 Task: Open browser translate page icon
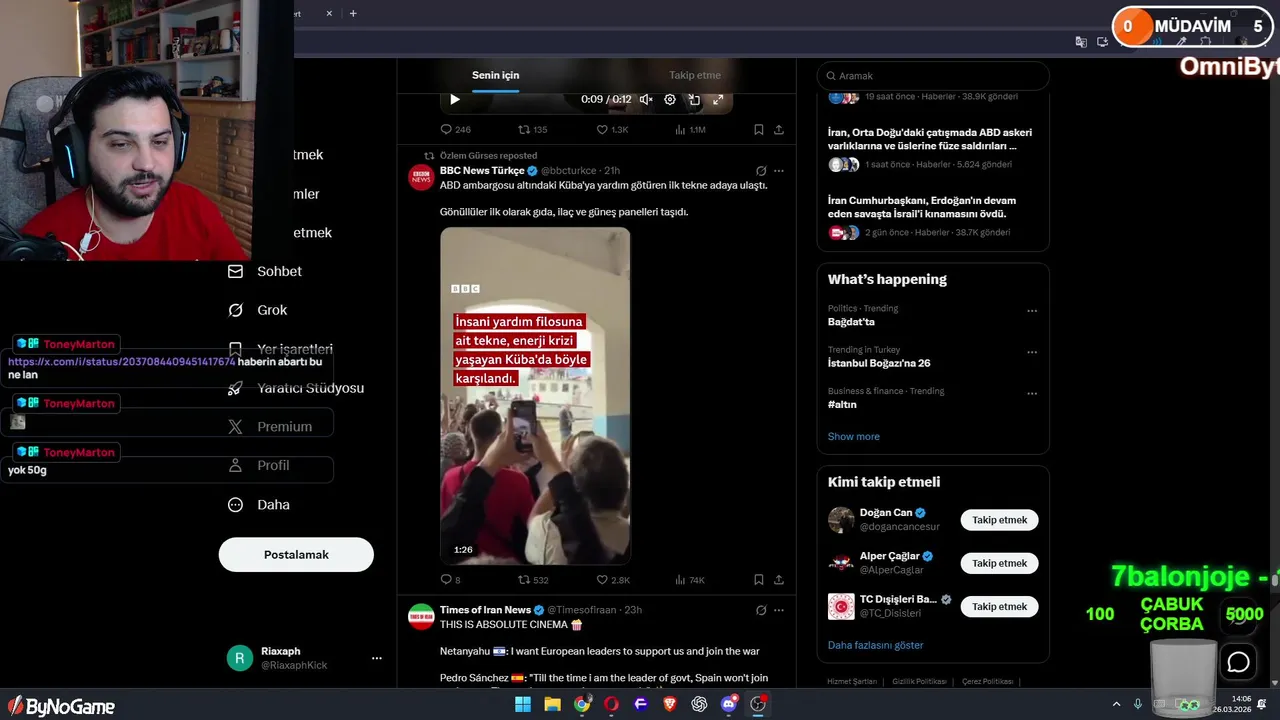pos(1081,42)
